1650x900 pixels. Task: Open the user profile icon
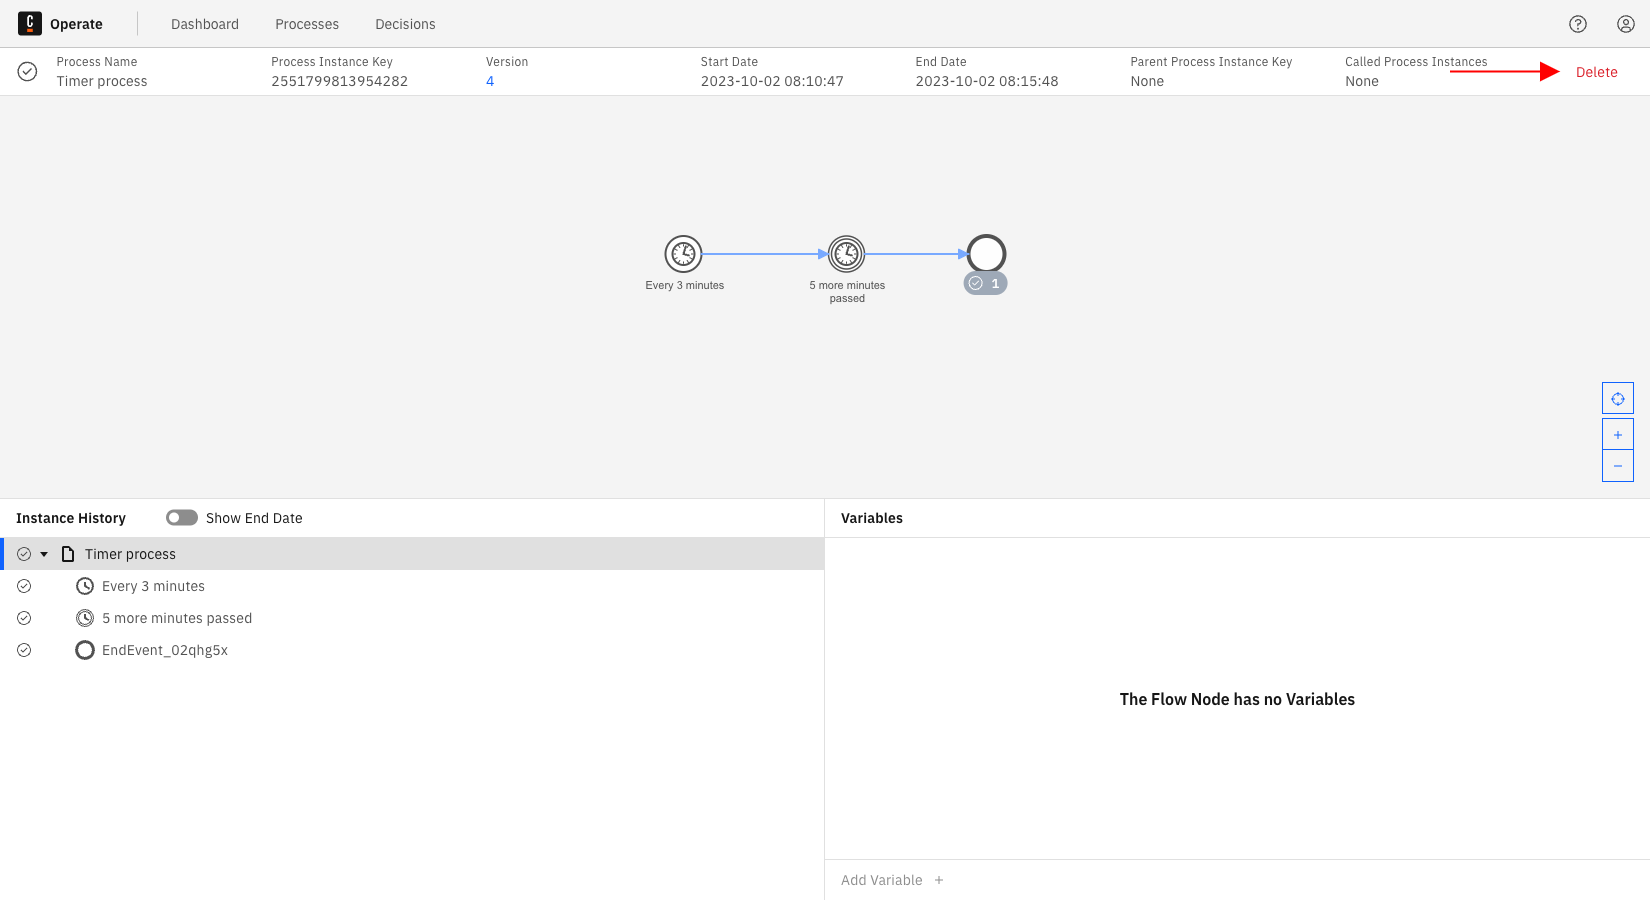(1626, 24)
